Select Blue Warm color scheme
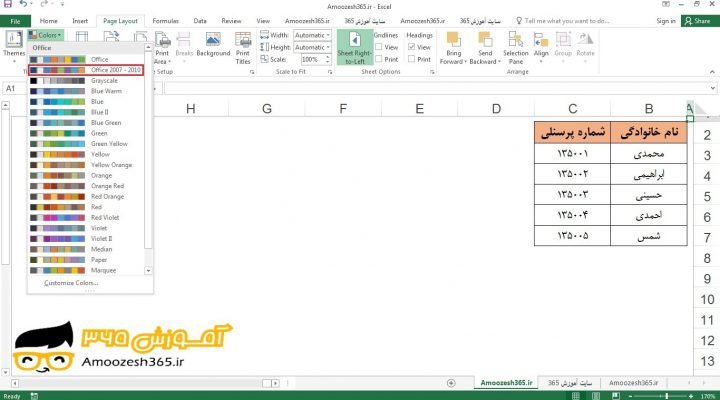Screen dimensions: 720x400 (86, 91)
